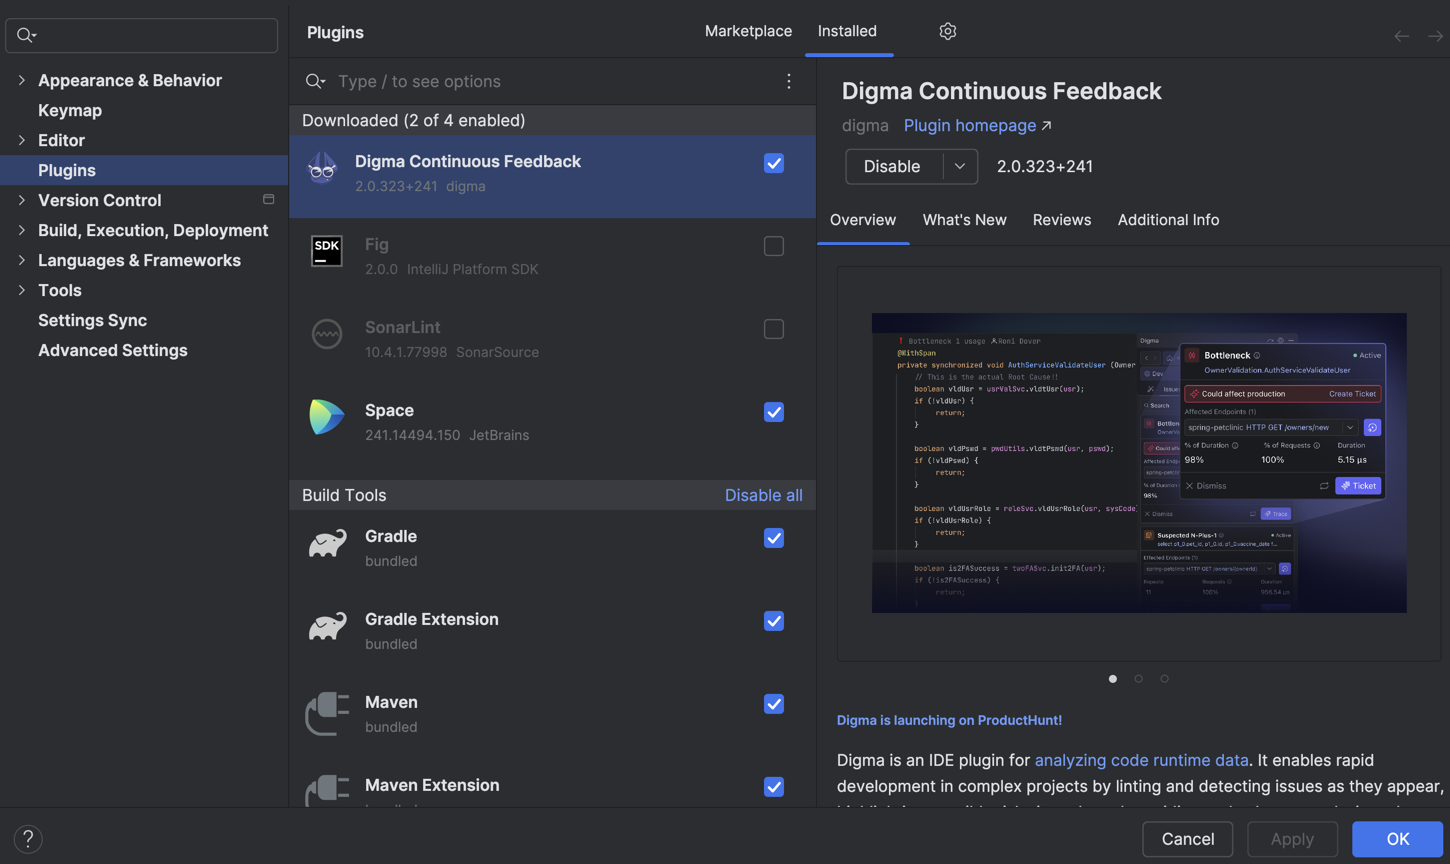Open the Reviews tab
Image resolution: width=1450 pixels, height=864 pixels.
[1062, 220]
